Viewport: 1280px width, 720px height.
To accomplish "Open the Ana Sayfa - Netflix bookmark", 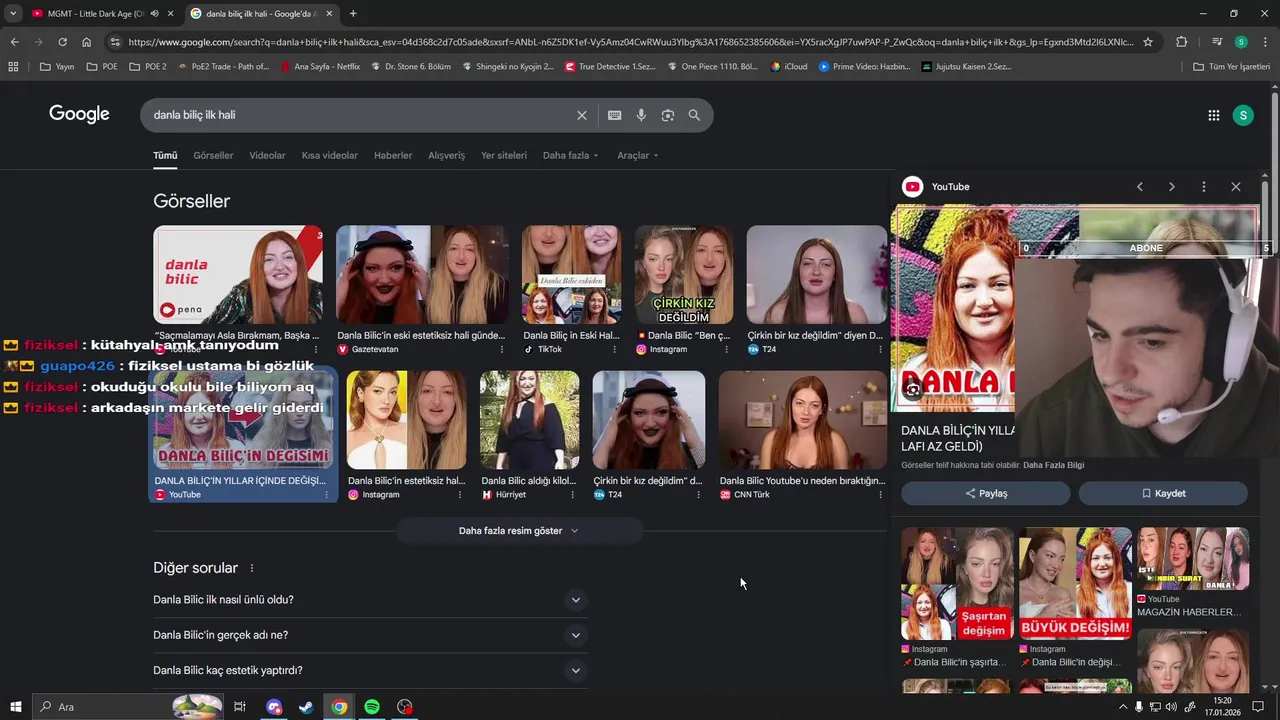I will (x=320, y=67).
